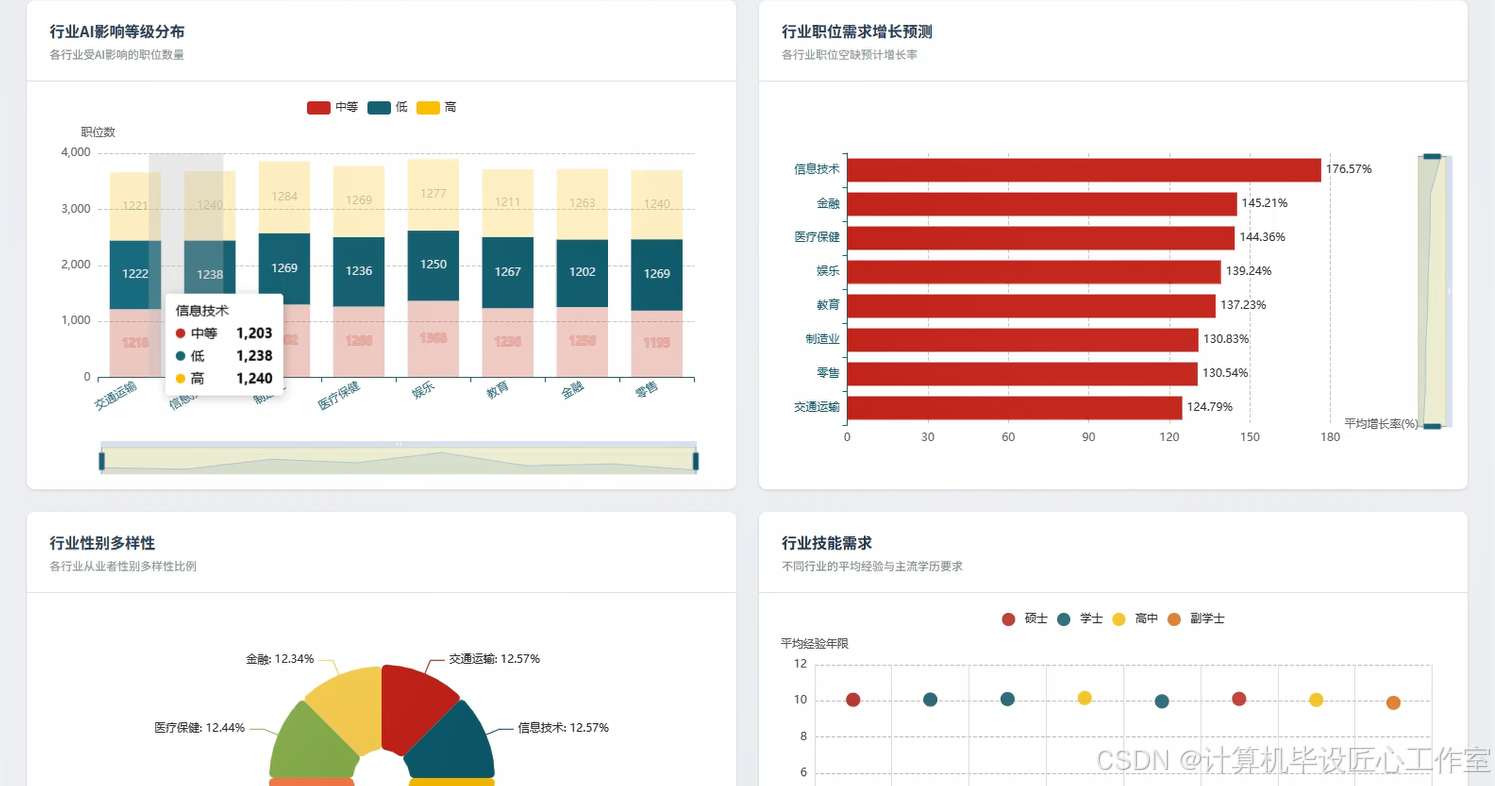Click the 娱乐 x-axis label in the stacked chart

pos(424,390)
